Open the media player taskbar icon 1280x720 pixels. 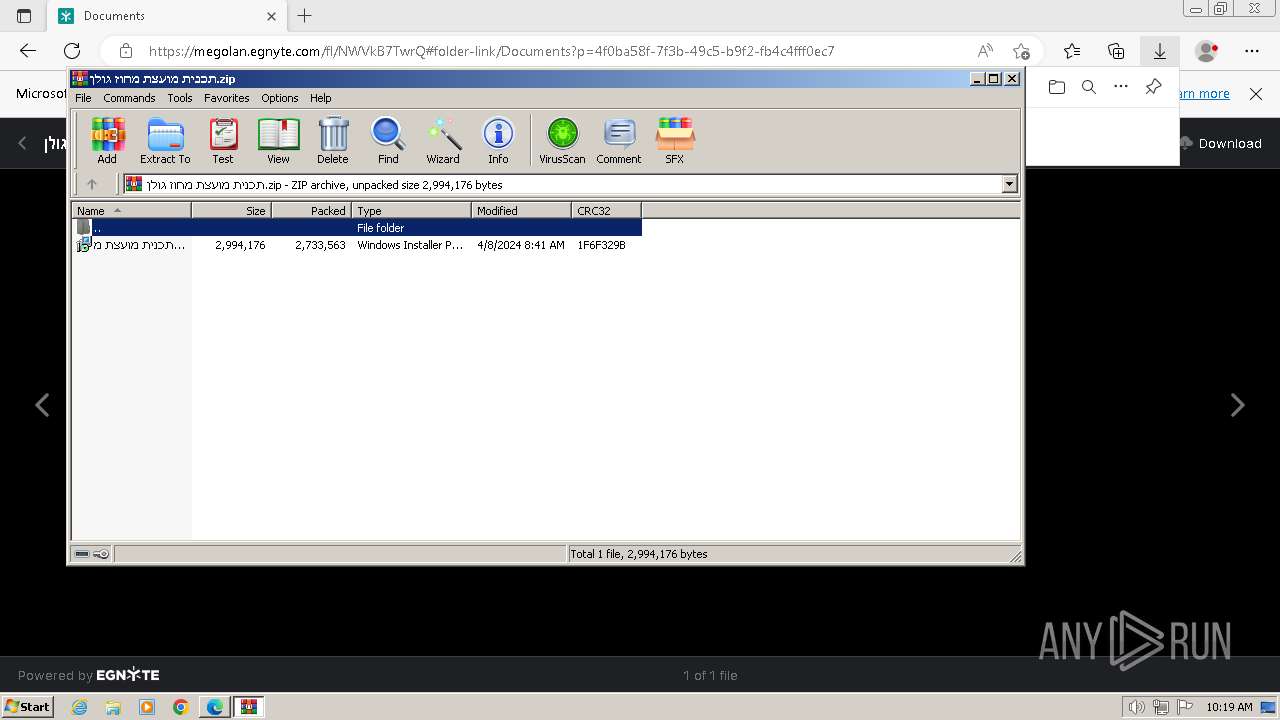pos(147,707)
